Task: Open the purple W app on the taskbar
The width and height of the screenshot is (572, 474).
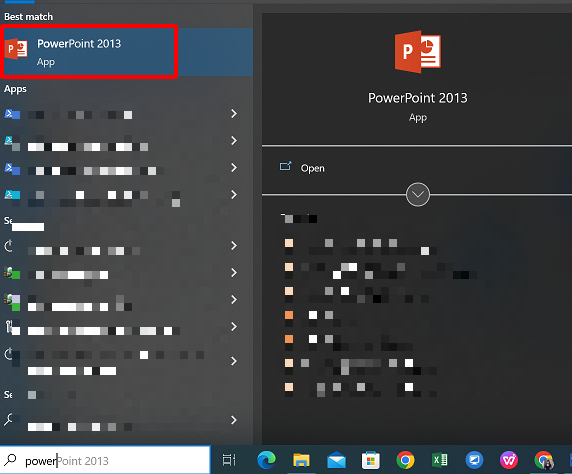Action: [509, 460]
